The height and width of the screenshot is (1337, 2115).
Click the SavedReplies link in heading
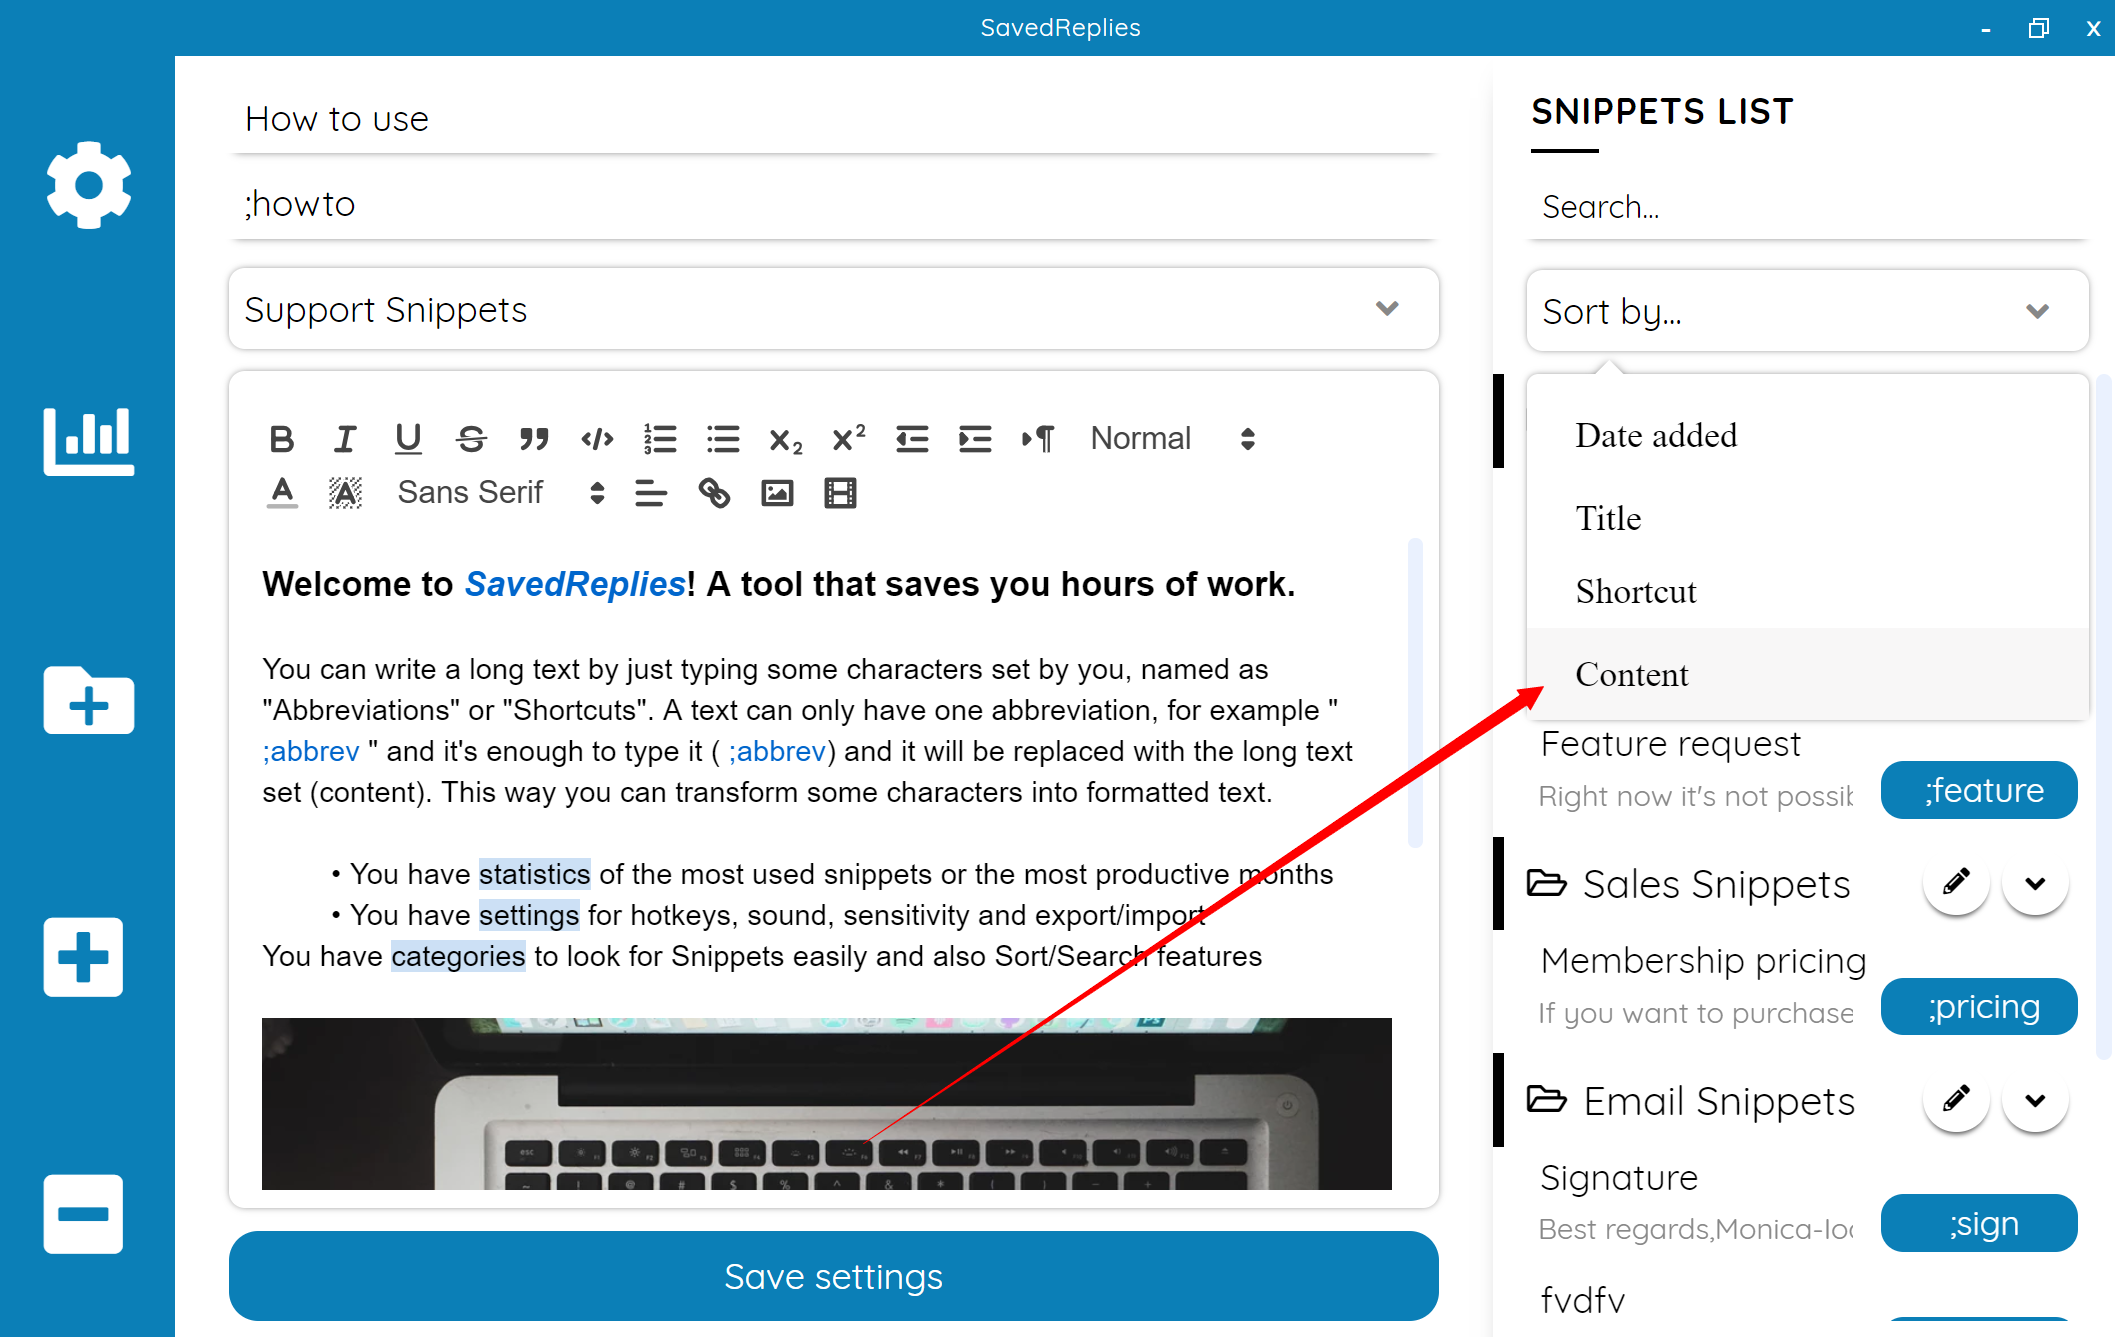coord(575,584)
